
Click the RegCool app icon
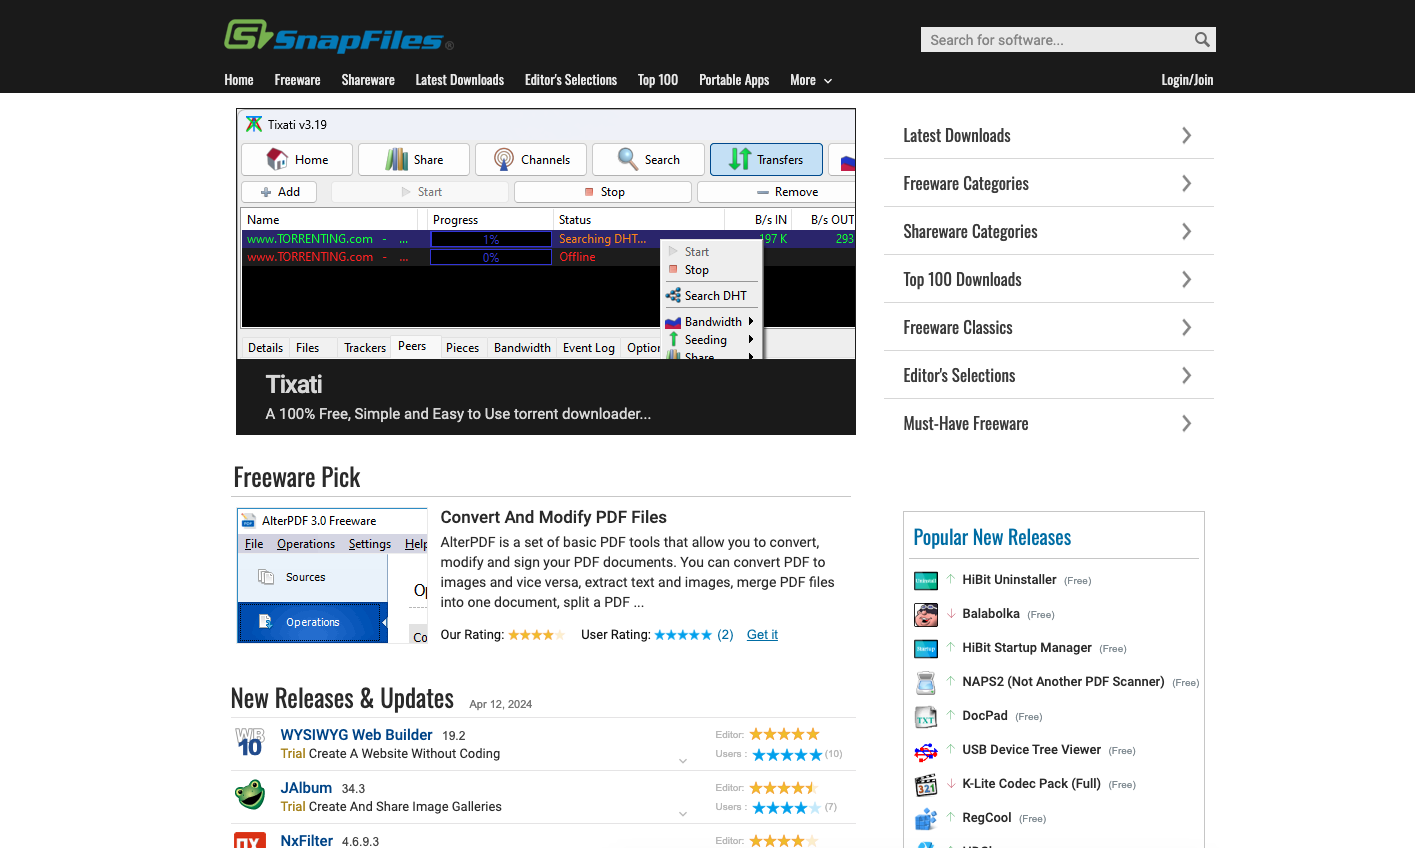click(x=926, y=819)
